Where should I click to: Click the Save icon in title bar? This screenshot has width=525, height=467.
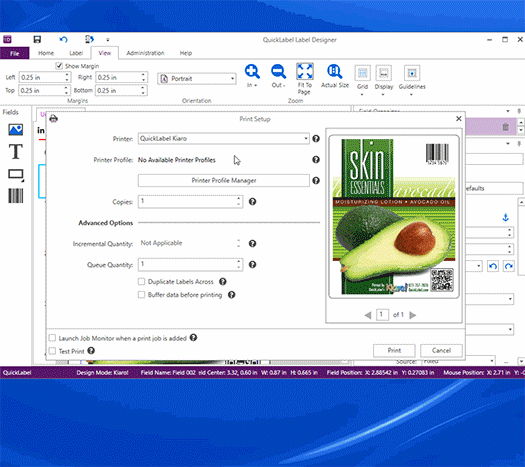pyautogui.click(x=37, y=40)
